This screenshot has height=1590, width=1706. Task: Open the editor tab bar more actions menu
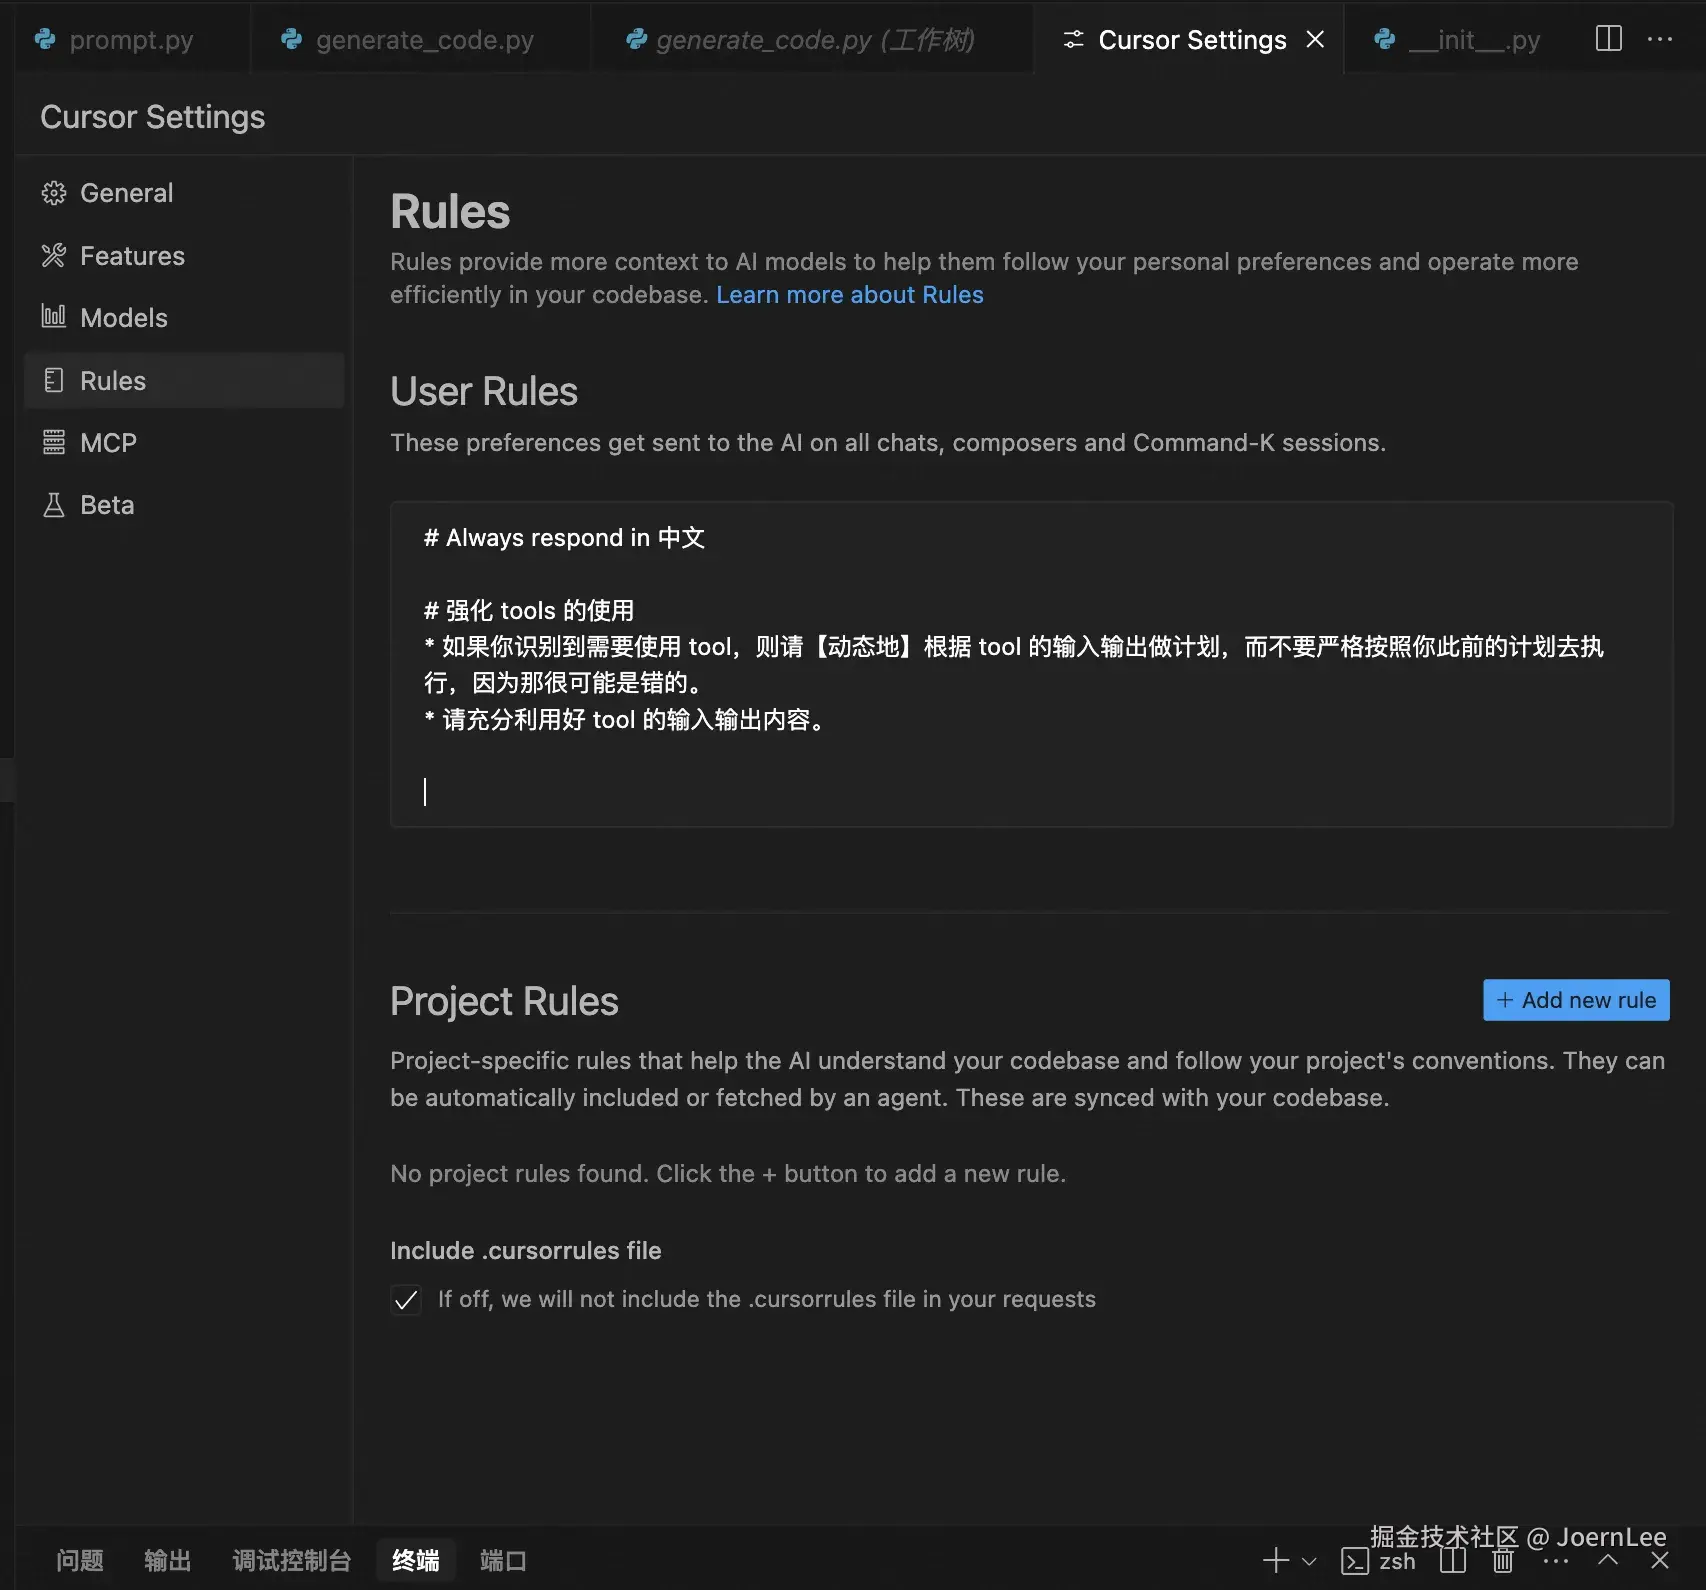1660,39
